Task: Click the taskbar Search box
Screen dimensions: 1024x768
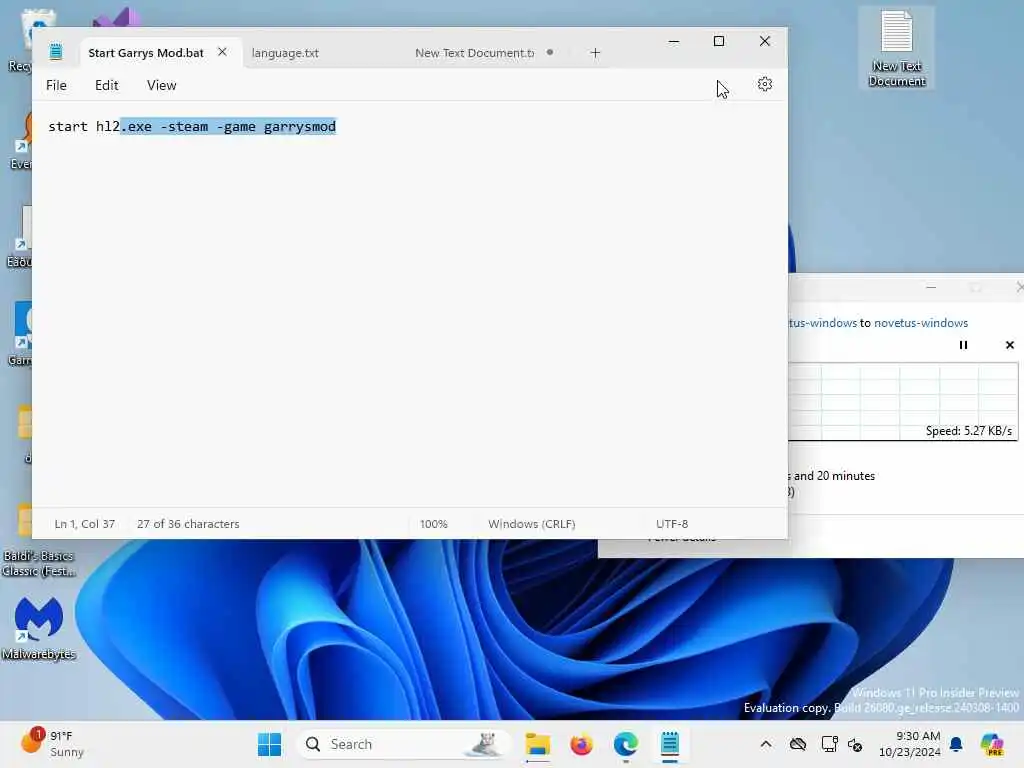Action: [x=403, y=744]
